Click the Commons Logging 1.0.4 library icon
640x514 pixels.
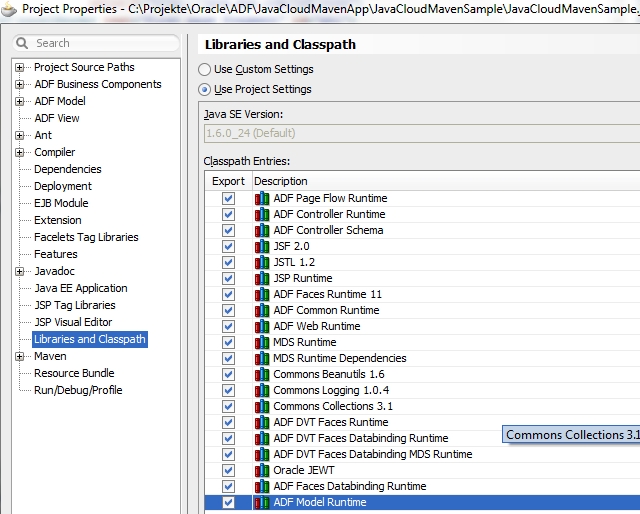click(262, 390)
